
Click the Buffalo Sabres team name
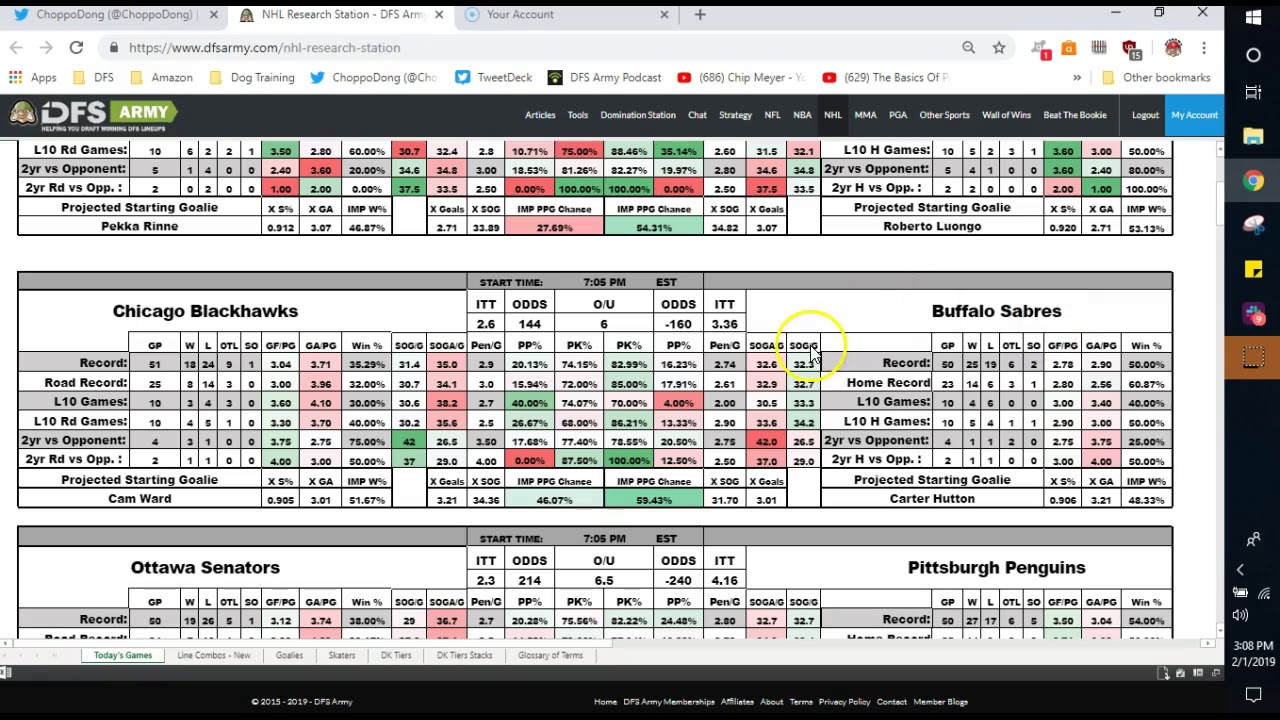point(996,311)
